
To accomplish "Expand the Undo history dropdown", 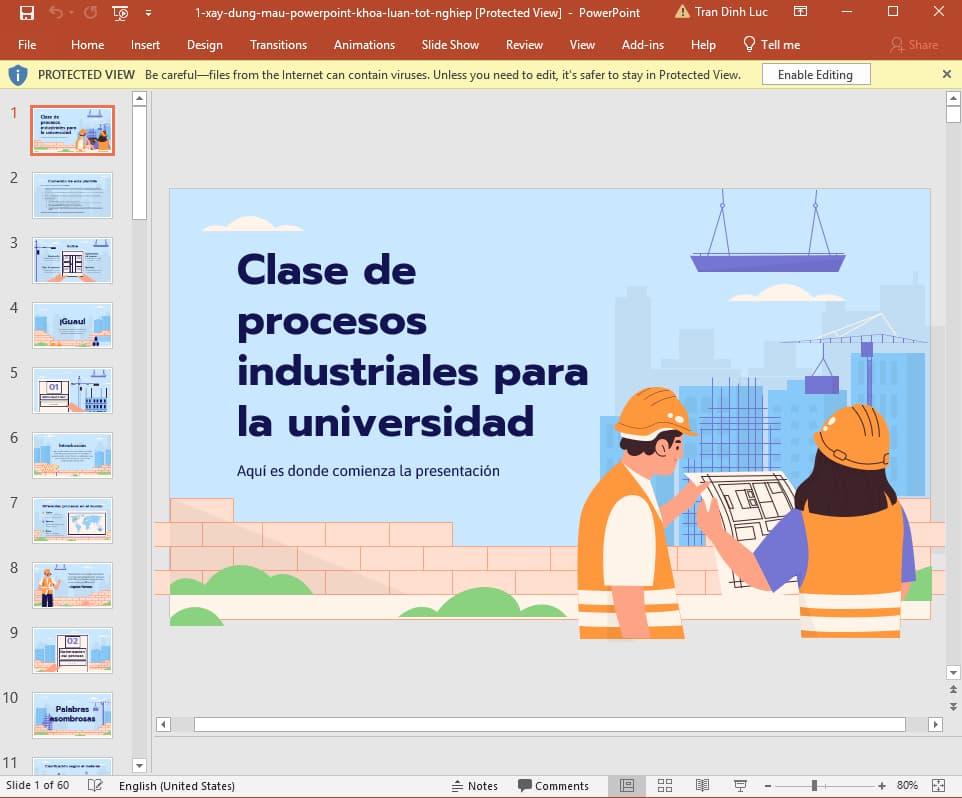I will [x=70, y=13].
